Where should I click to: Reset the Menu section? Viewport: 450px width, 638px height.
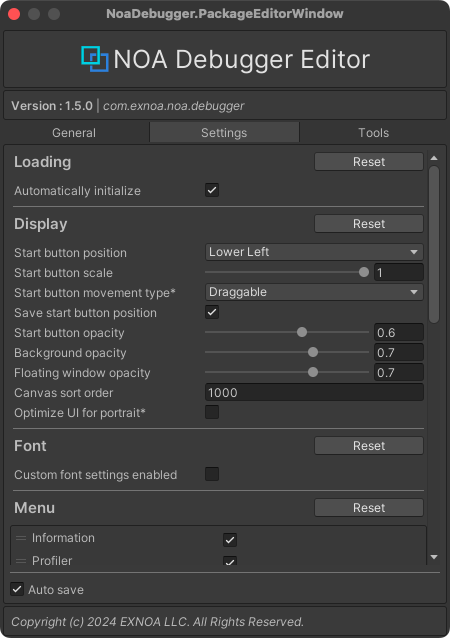369,507
